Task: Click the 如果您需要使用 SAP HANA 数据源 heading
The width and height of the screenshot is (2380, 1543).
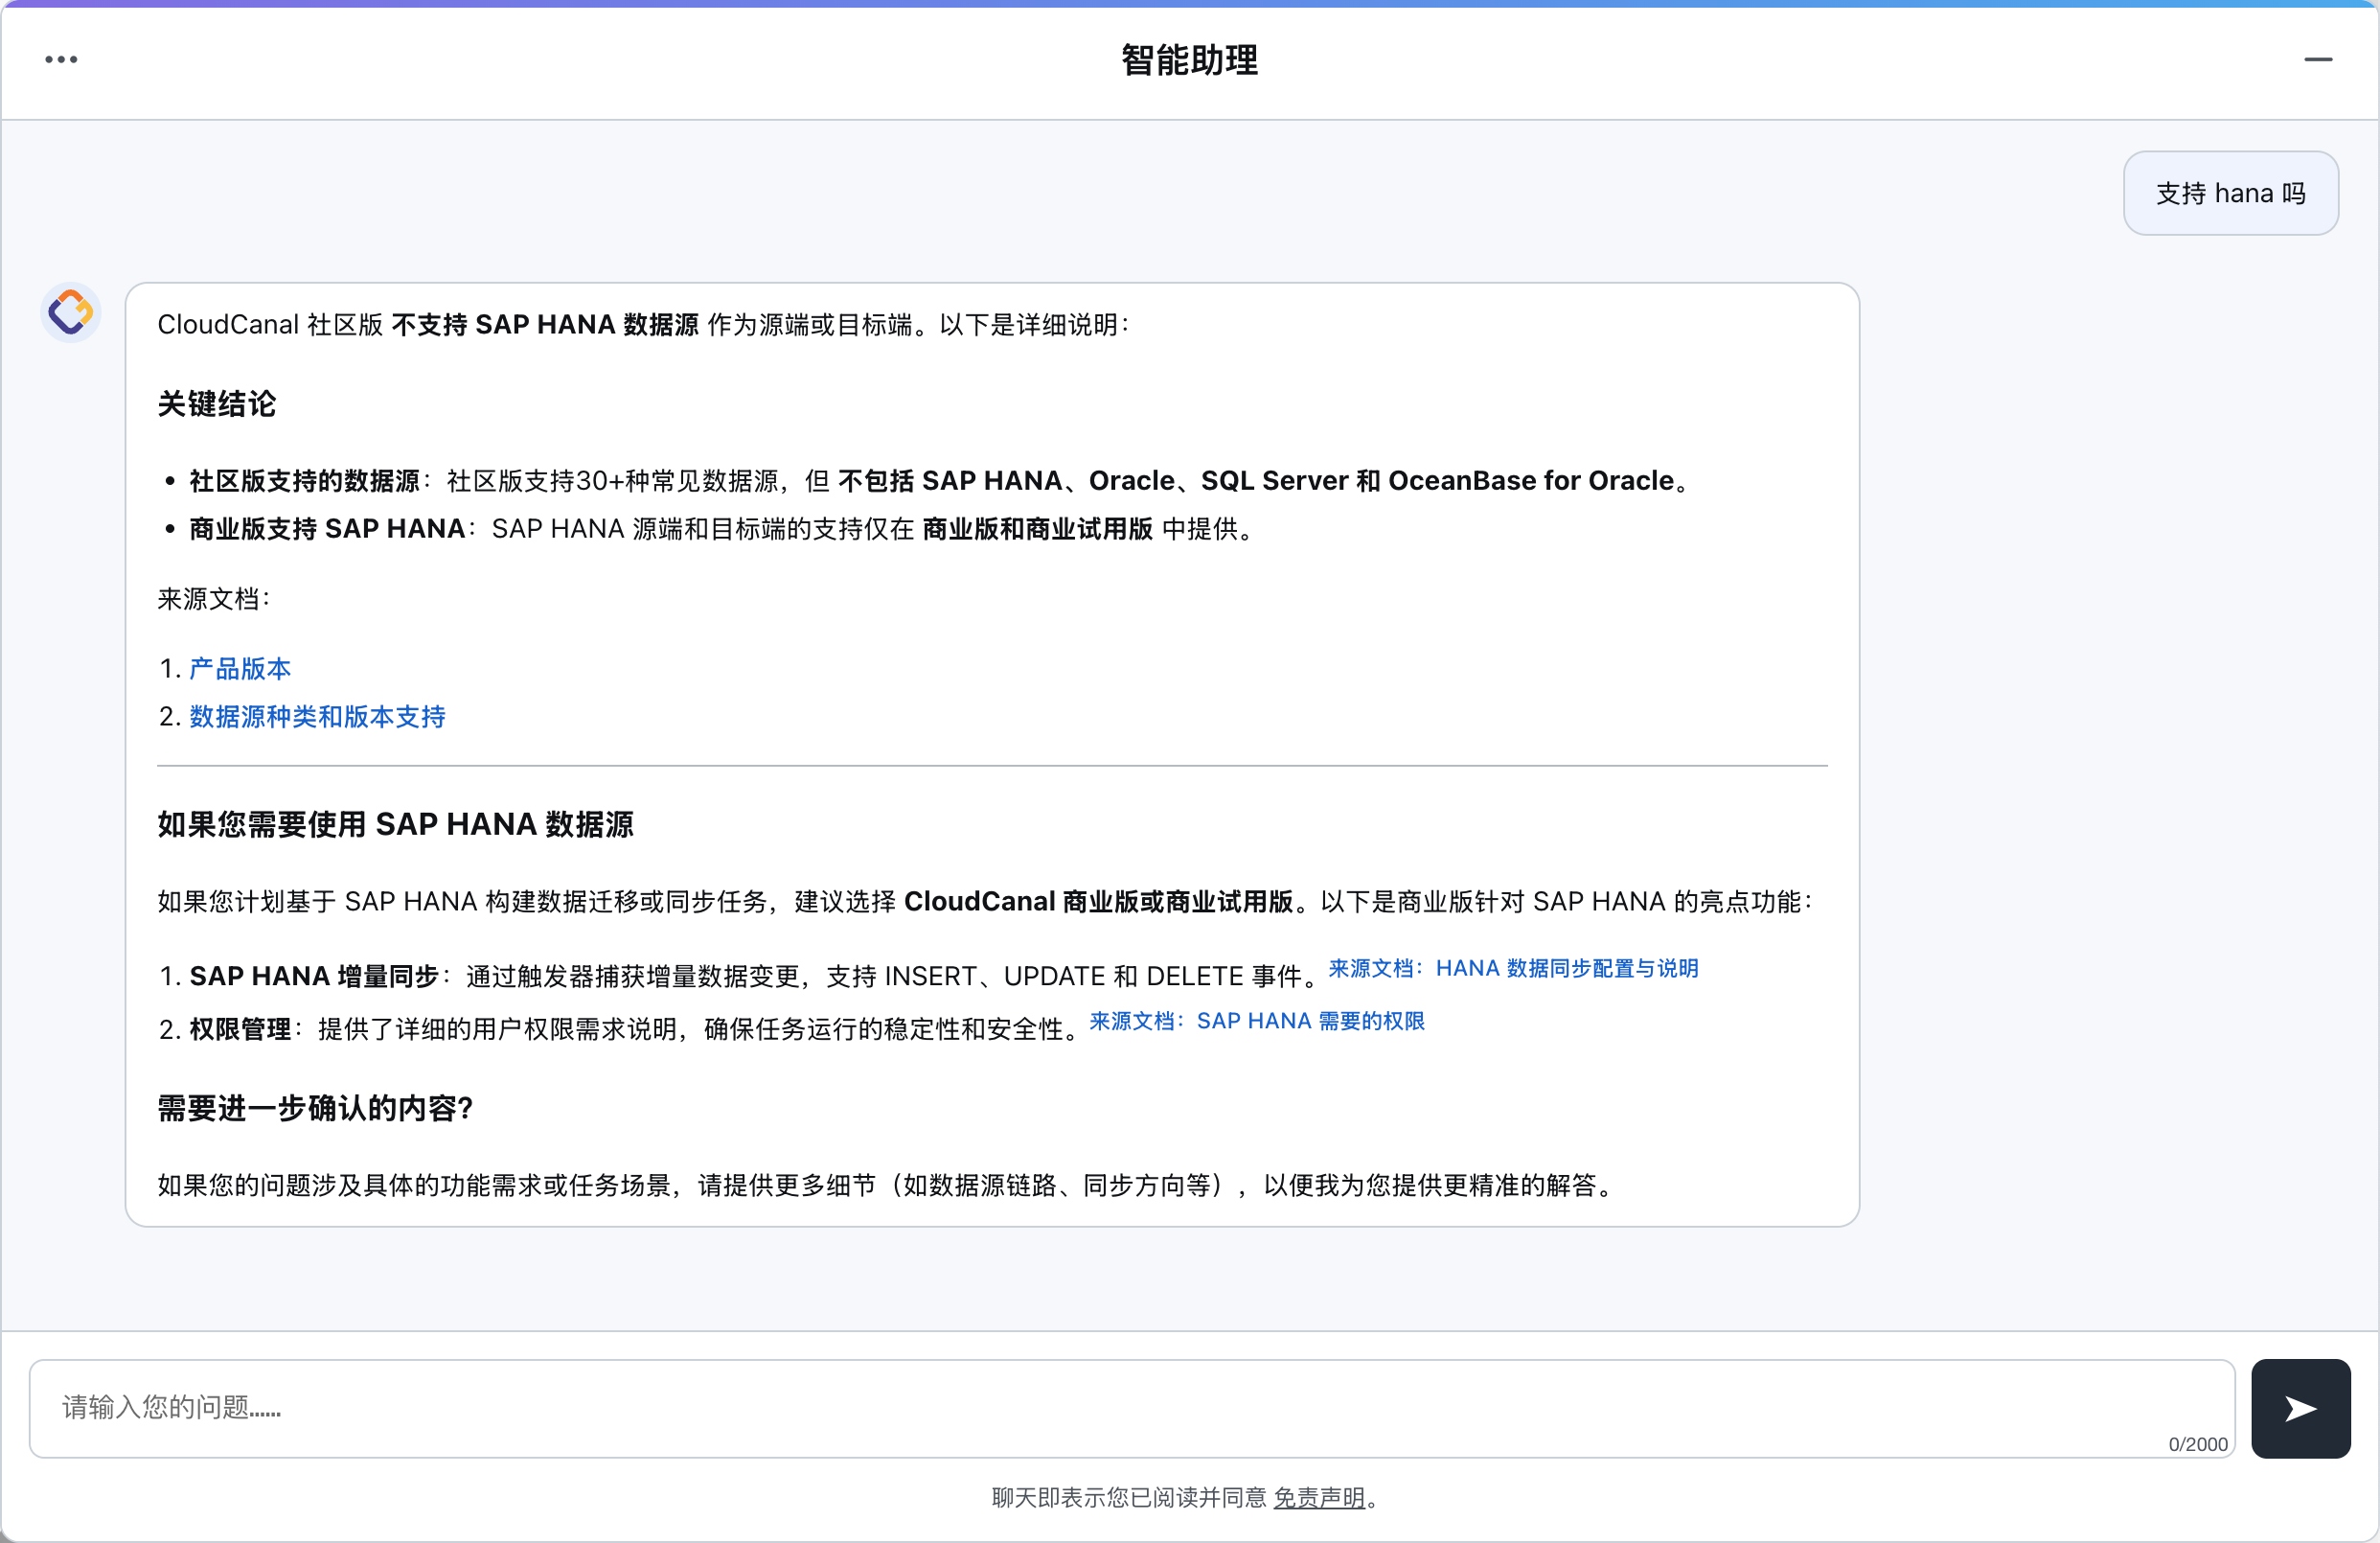Action: pos(396,824)
